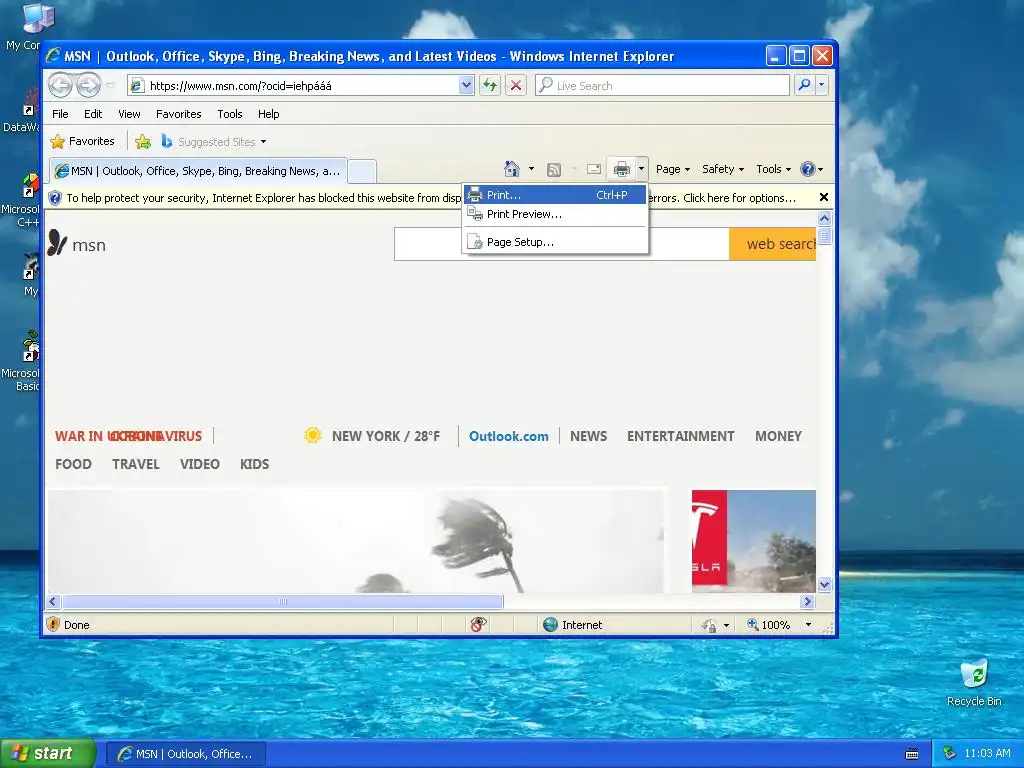1024x768 pixels.
Task: Click the magnifier Search button
Action: click(x=805, y=85)
